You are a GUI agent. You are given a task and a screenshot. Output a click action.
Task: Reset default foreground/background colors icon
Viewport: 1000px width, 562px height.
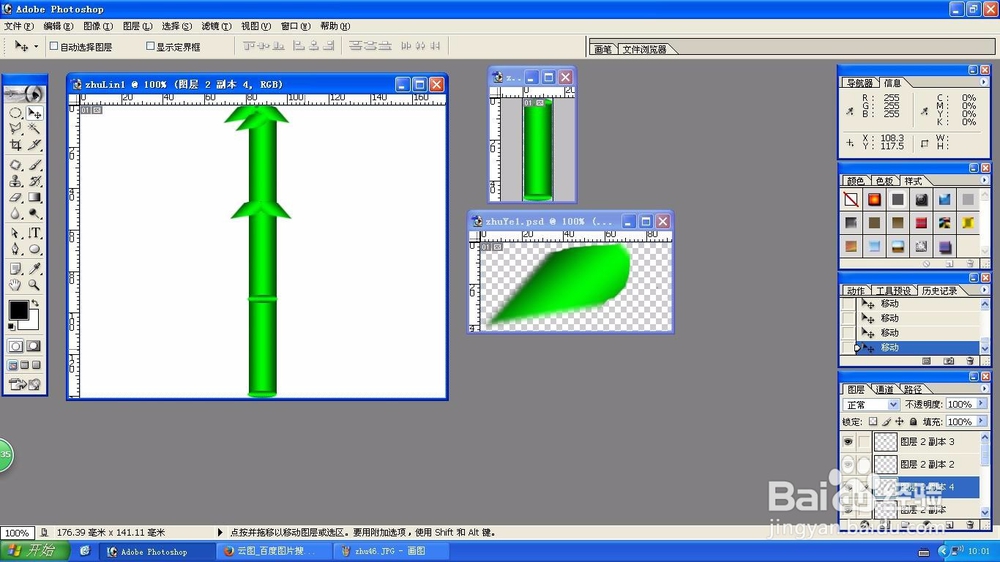point(11,327)
